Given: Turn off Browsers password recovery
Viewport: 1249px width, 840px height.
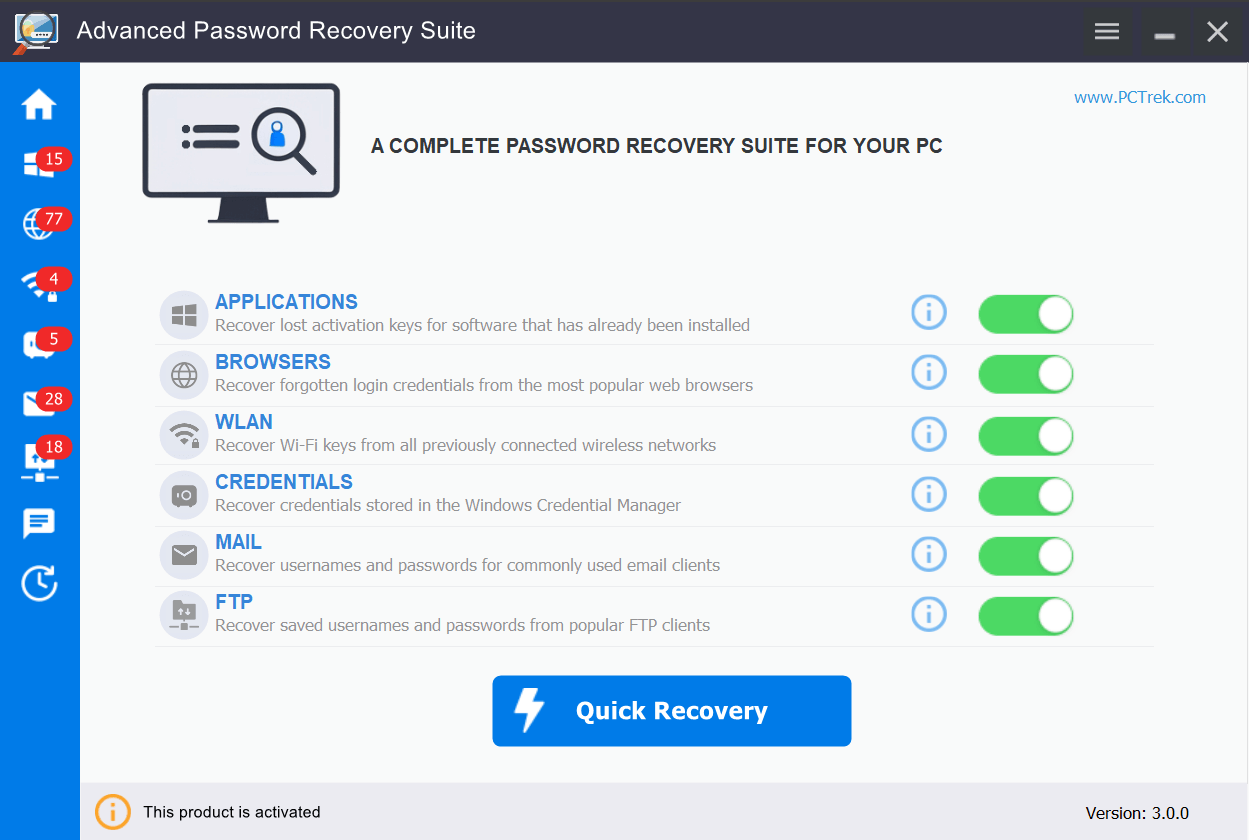Looking at the screenshot, I should (1025, 374).
